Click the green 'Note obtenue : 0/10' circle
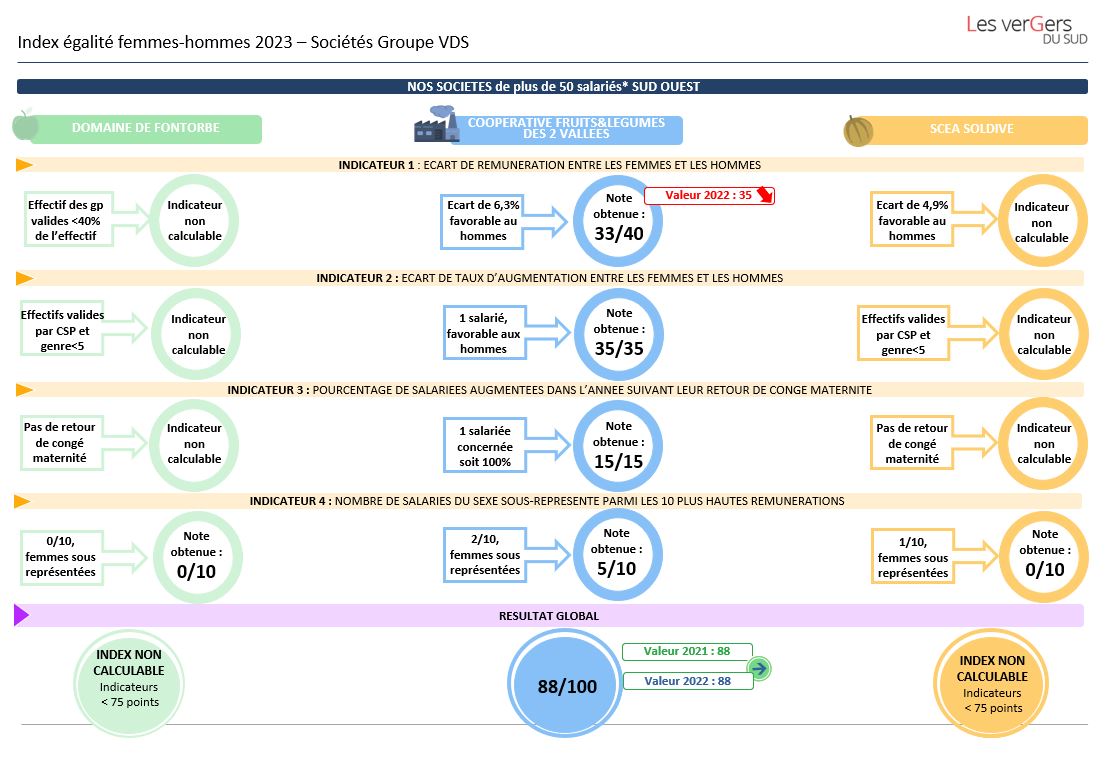The height and width of the screenshot is (767, 1107). (197, 557)
